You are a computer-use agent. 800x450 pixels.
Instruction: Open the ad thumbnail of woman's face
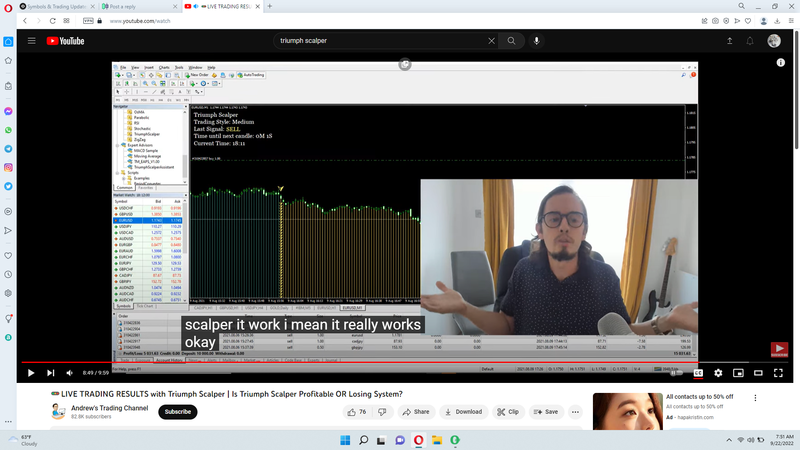pyautogui.click(x=628, y=411)
